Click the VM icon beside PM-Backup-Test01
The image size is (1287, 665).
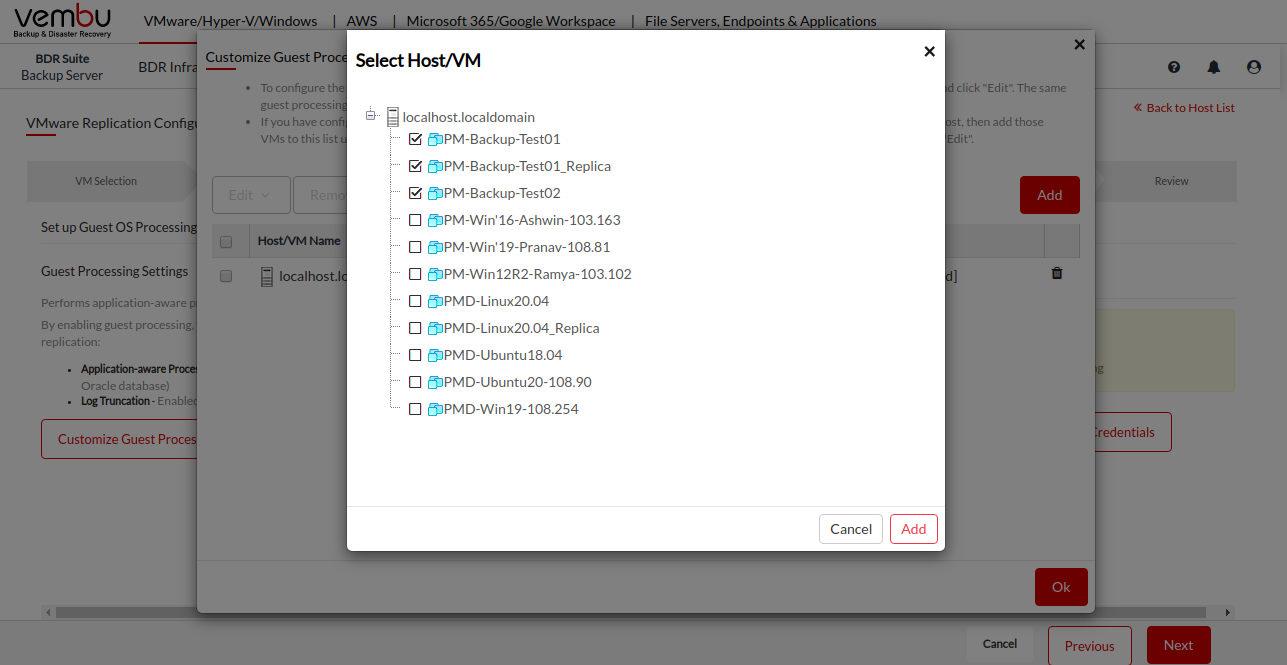[x=435, y=140]
